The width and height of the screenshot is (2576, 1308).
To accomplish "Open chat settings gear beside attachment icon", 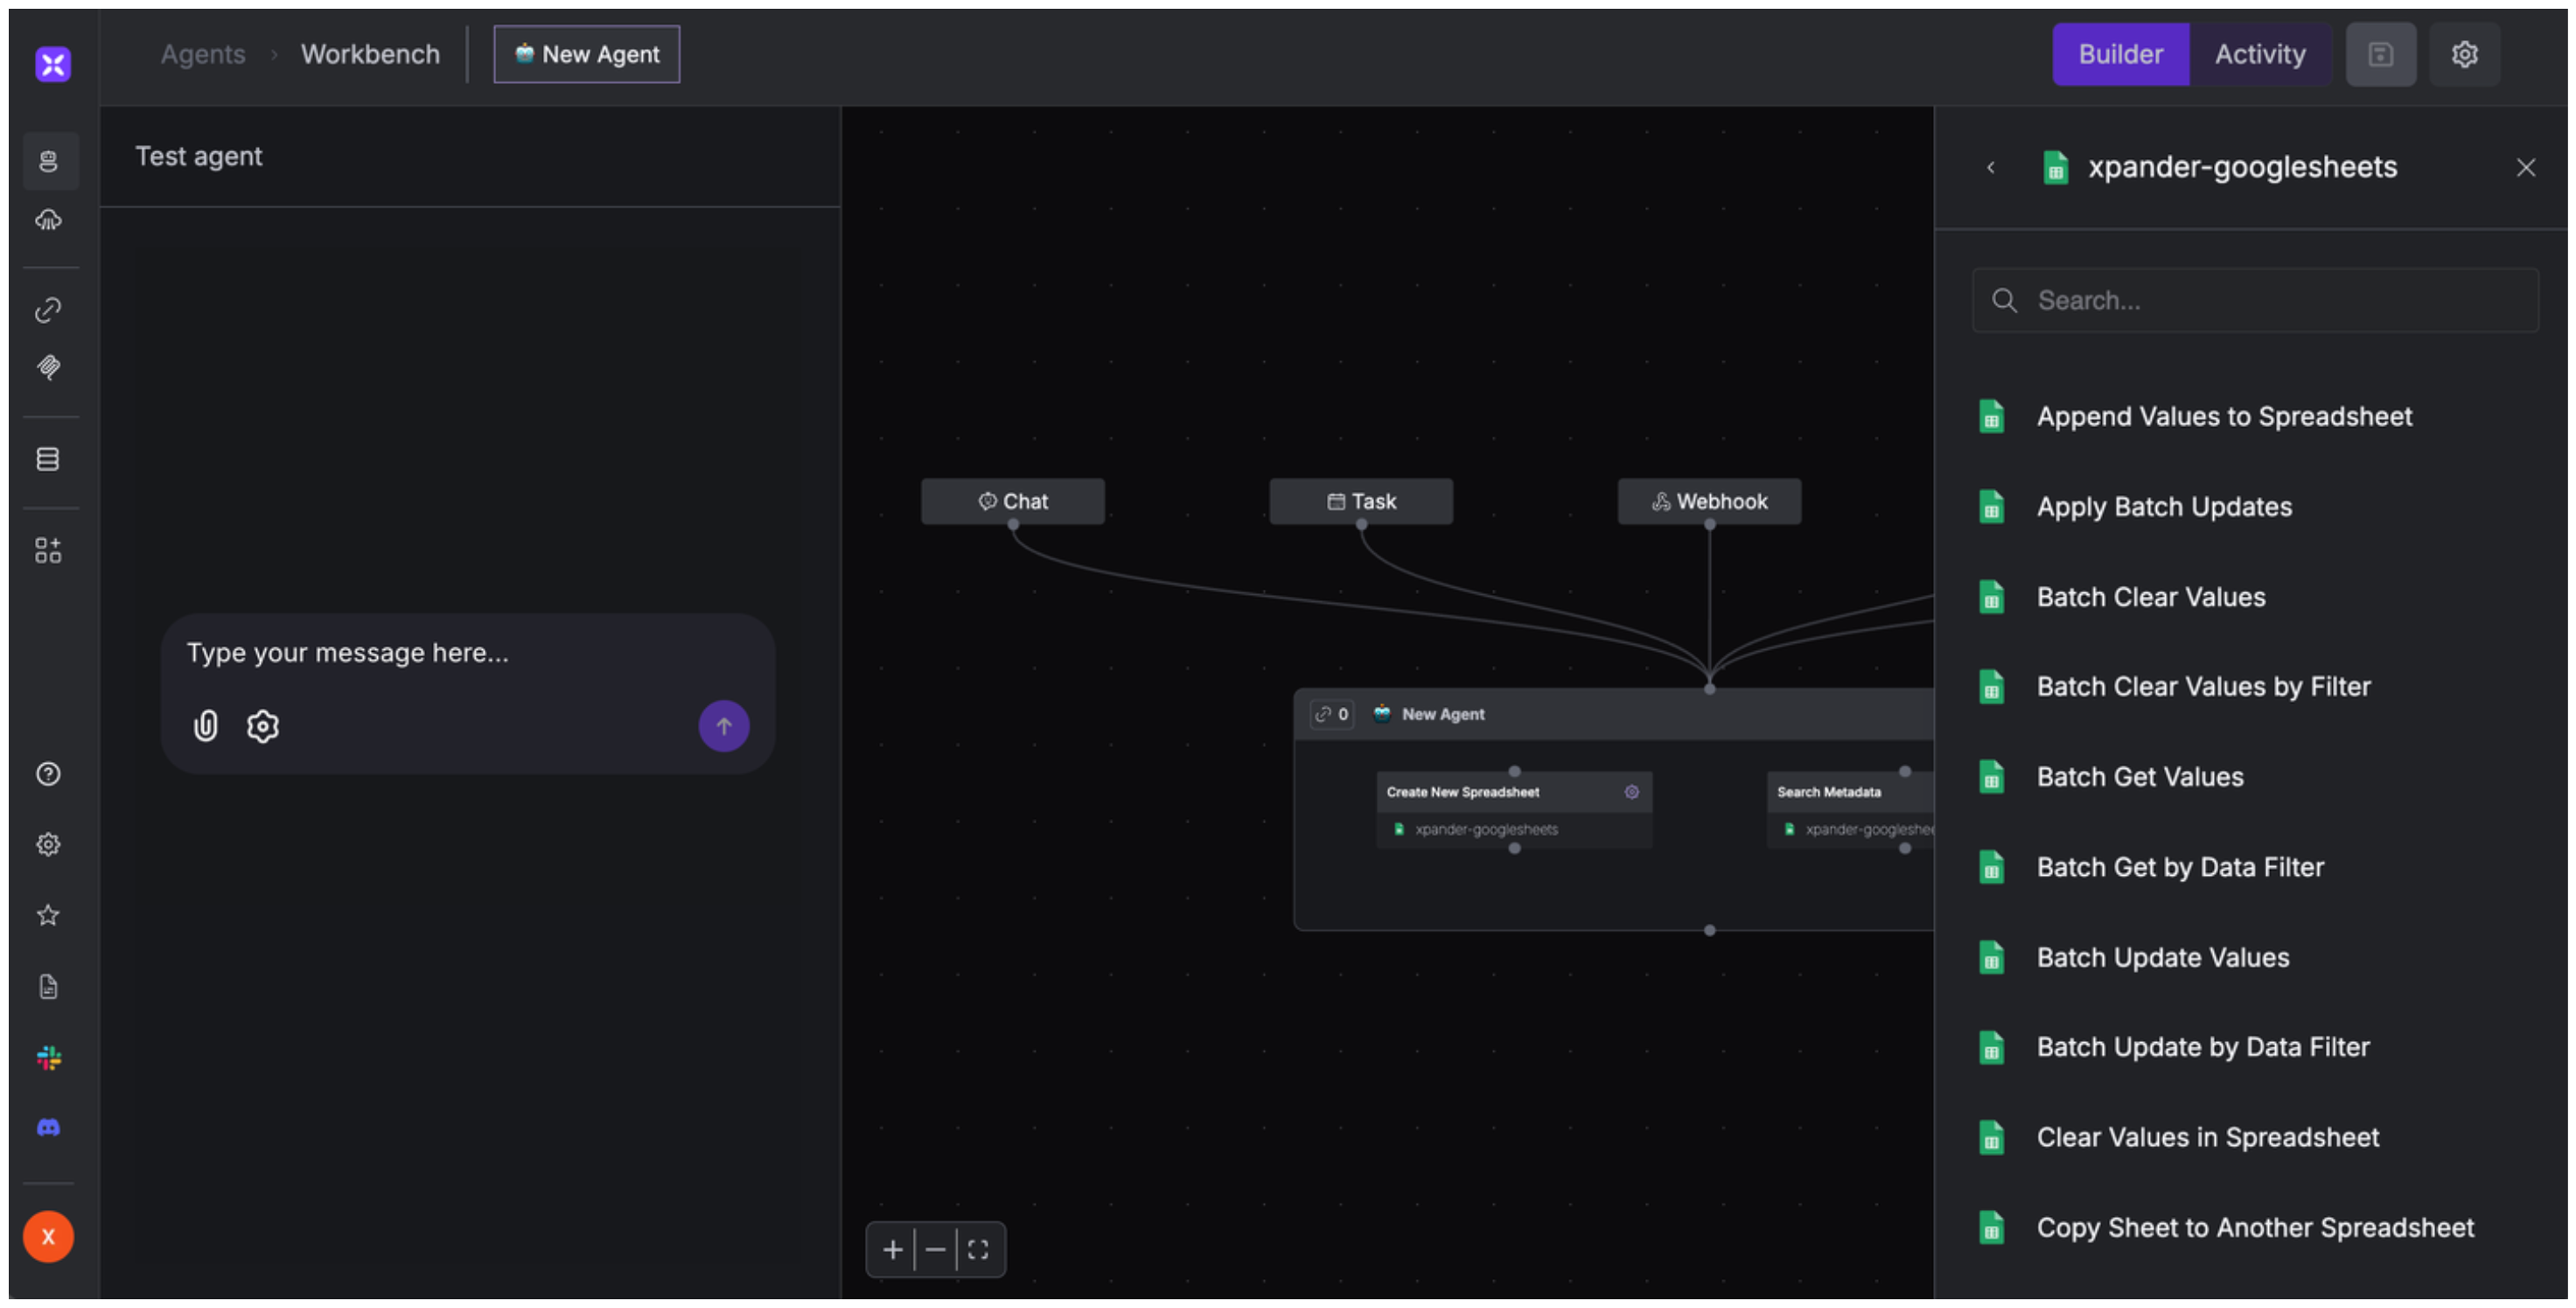I will pyautogui.click(x=262, y=726).
